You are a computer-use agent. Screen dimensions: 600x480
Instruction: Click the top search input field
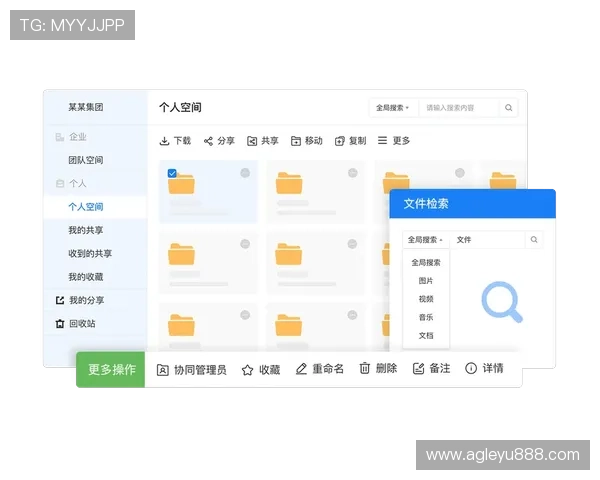pyautogui.click(x=459, y=108)
